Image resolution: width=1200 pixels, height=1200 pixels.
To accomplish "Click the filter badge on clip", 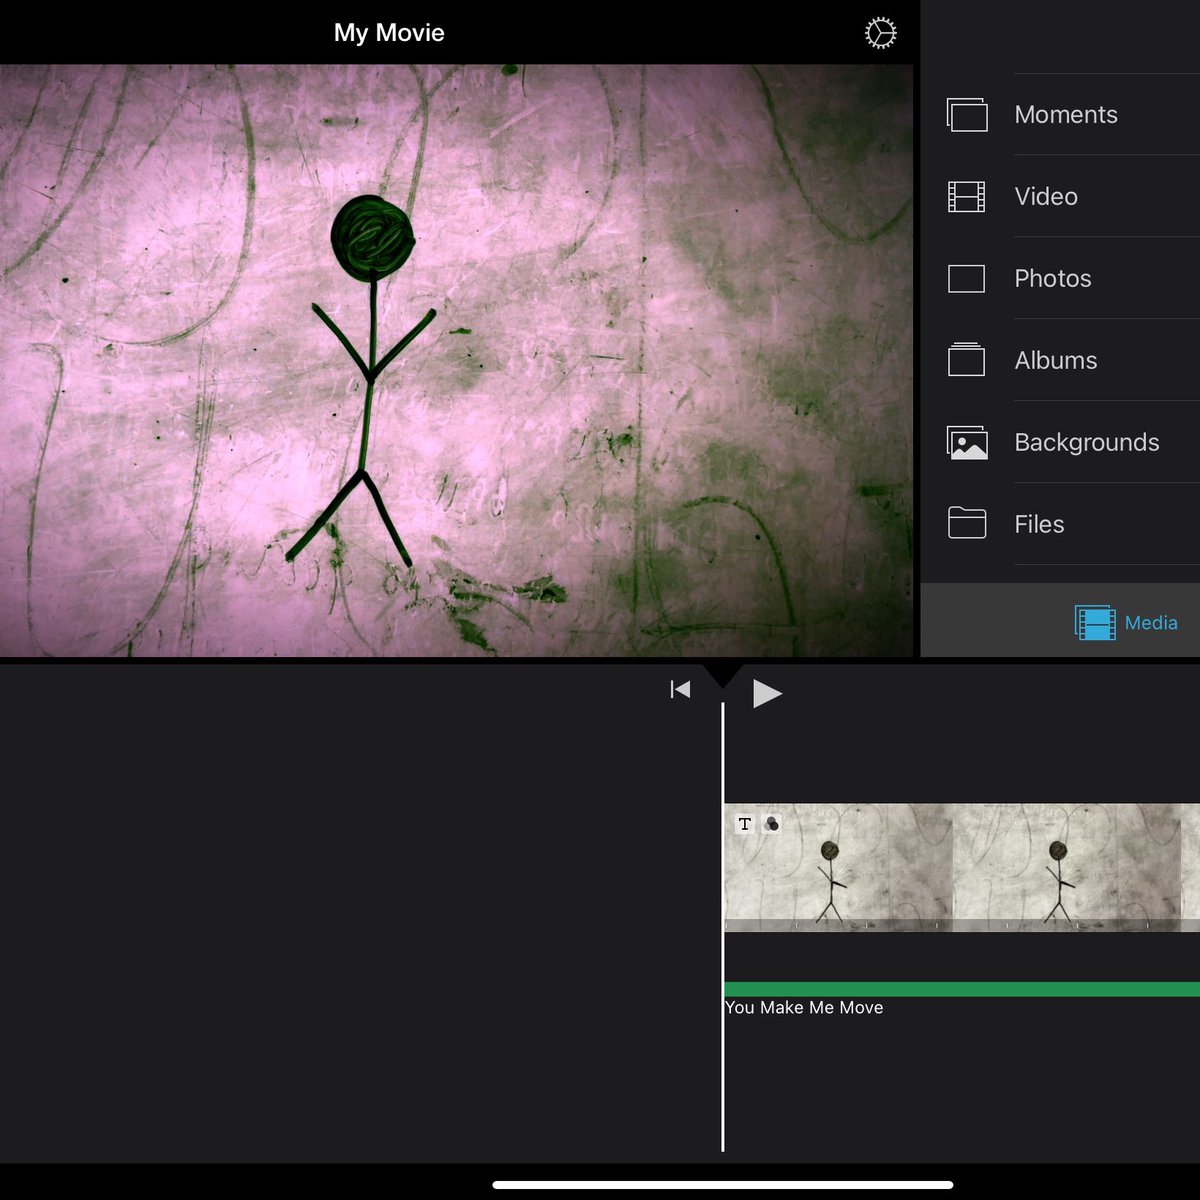I will click(x=771, y=824).
